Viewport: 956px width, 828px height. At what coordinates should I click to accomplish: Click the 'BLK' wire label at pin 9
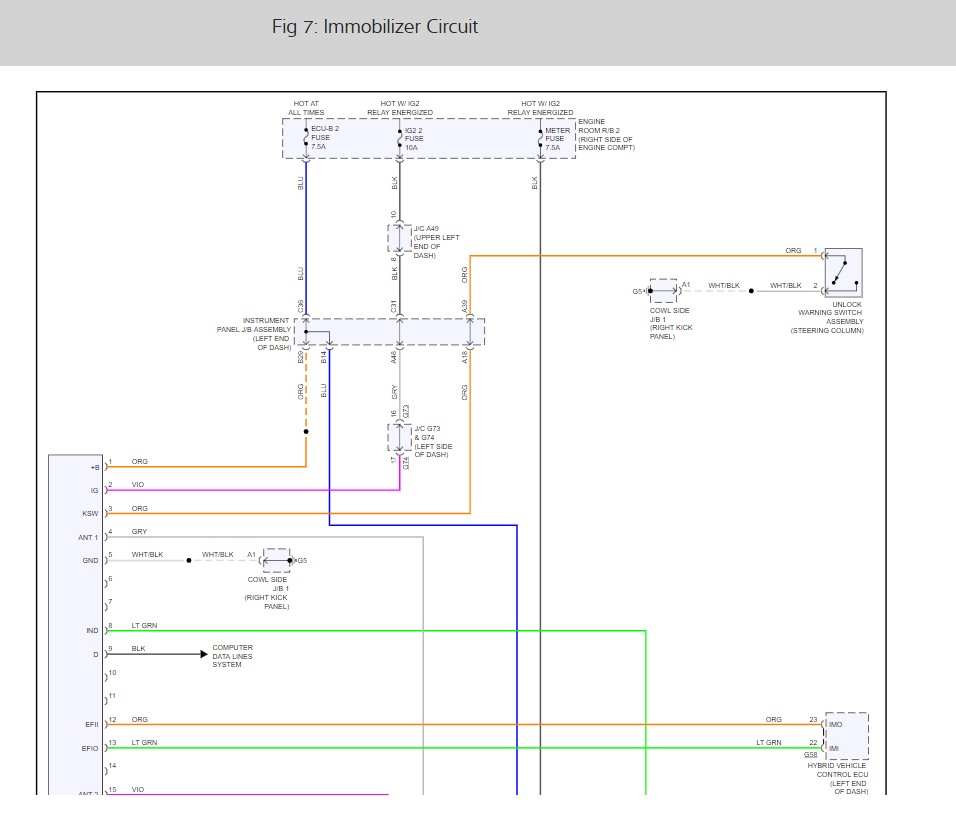[x=138, y=649]
